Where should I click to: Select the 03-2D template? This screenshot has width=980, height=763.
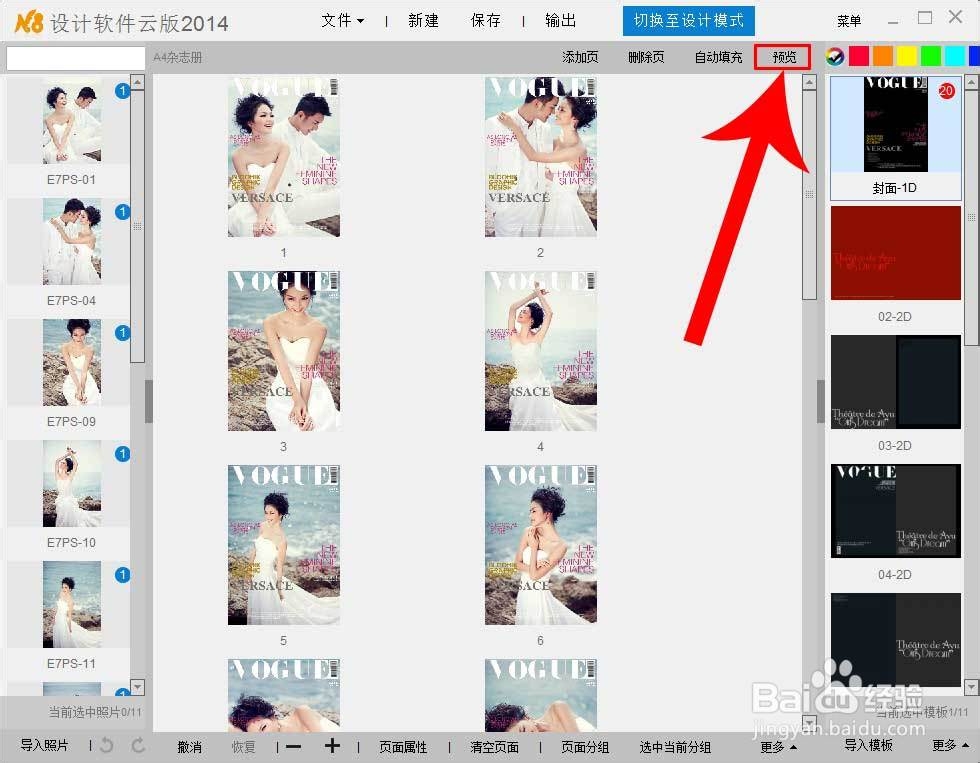pyautogui.click(x=896, y=382)
